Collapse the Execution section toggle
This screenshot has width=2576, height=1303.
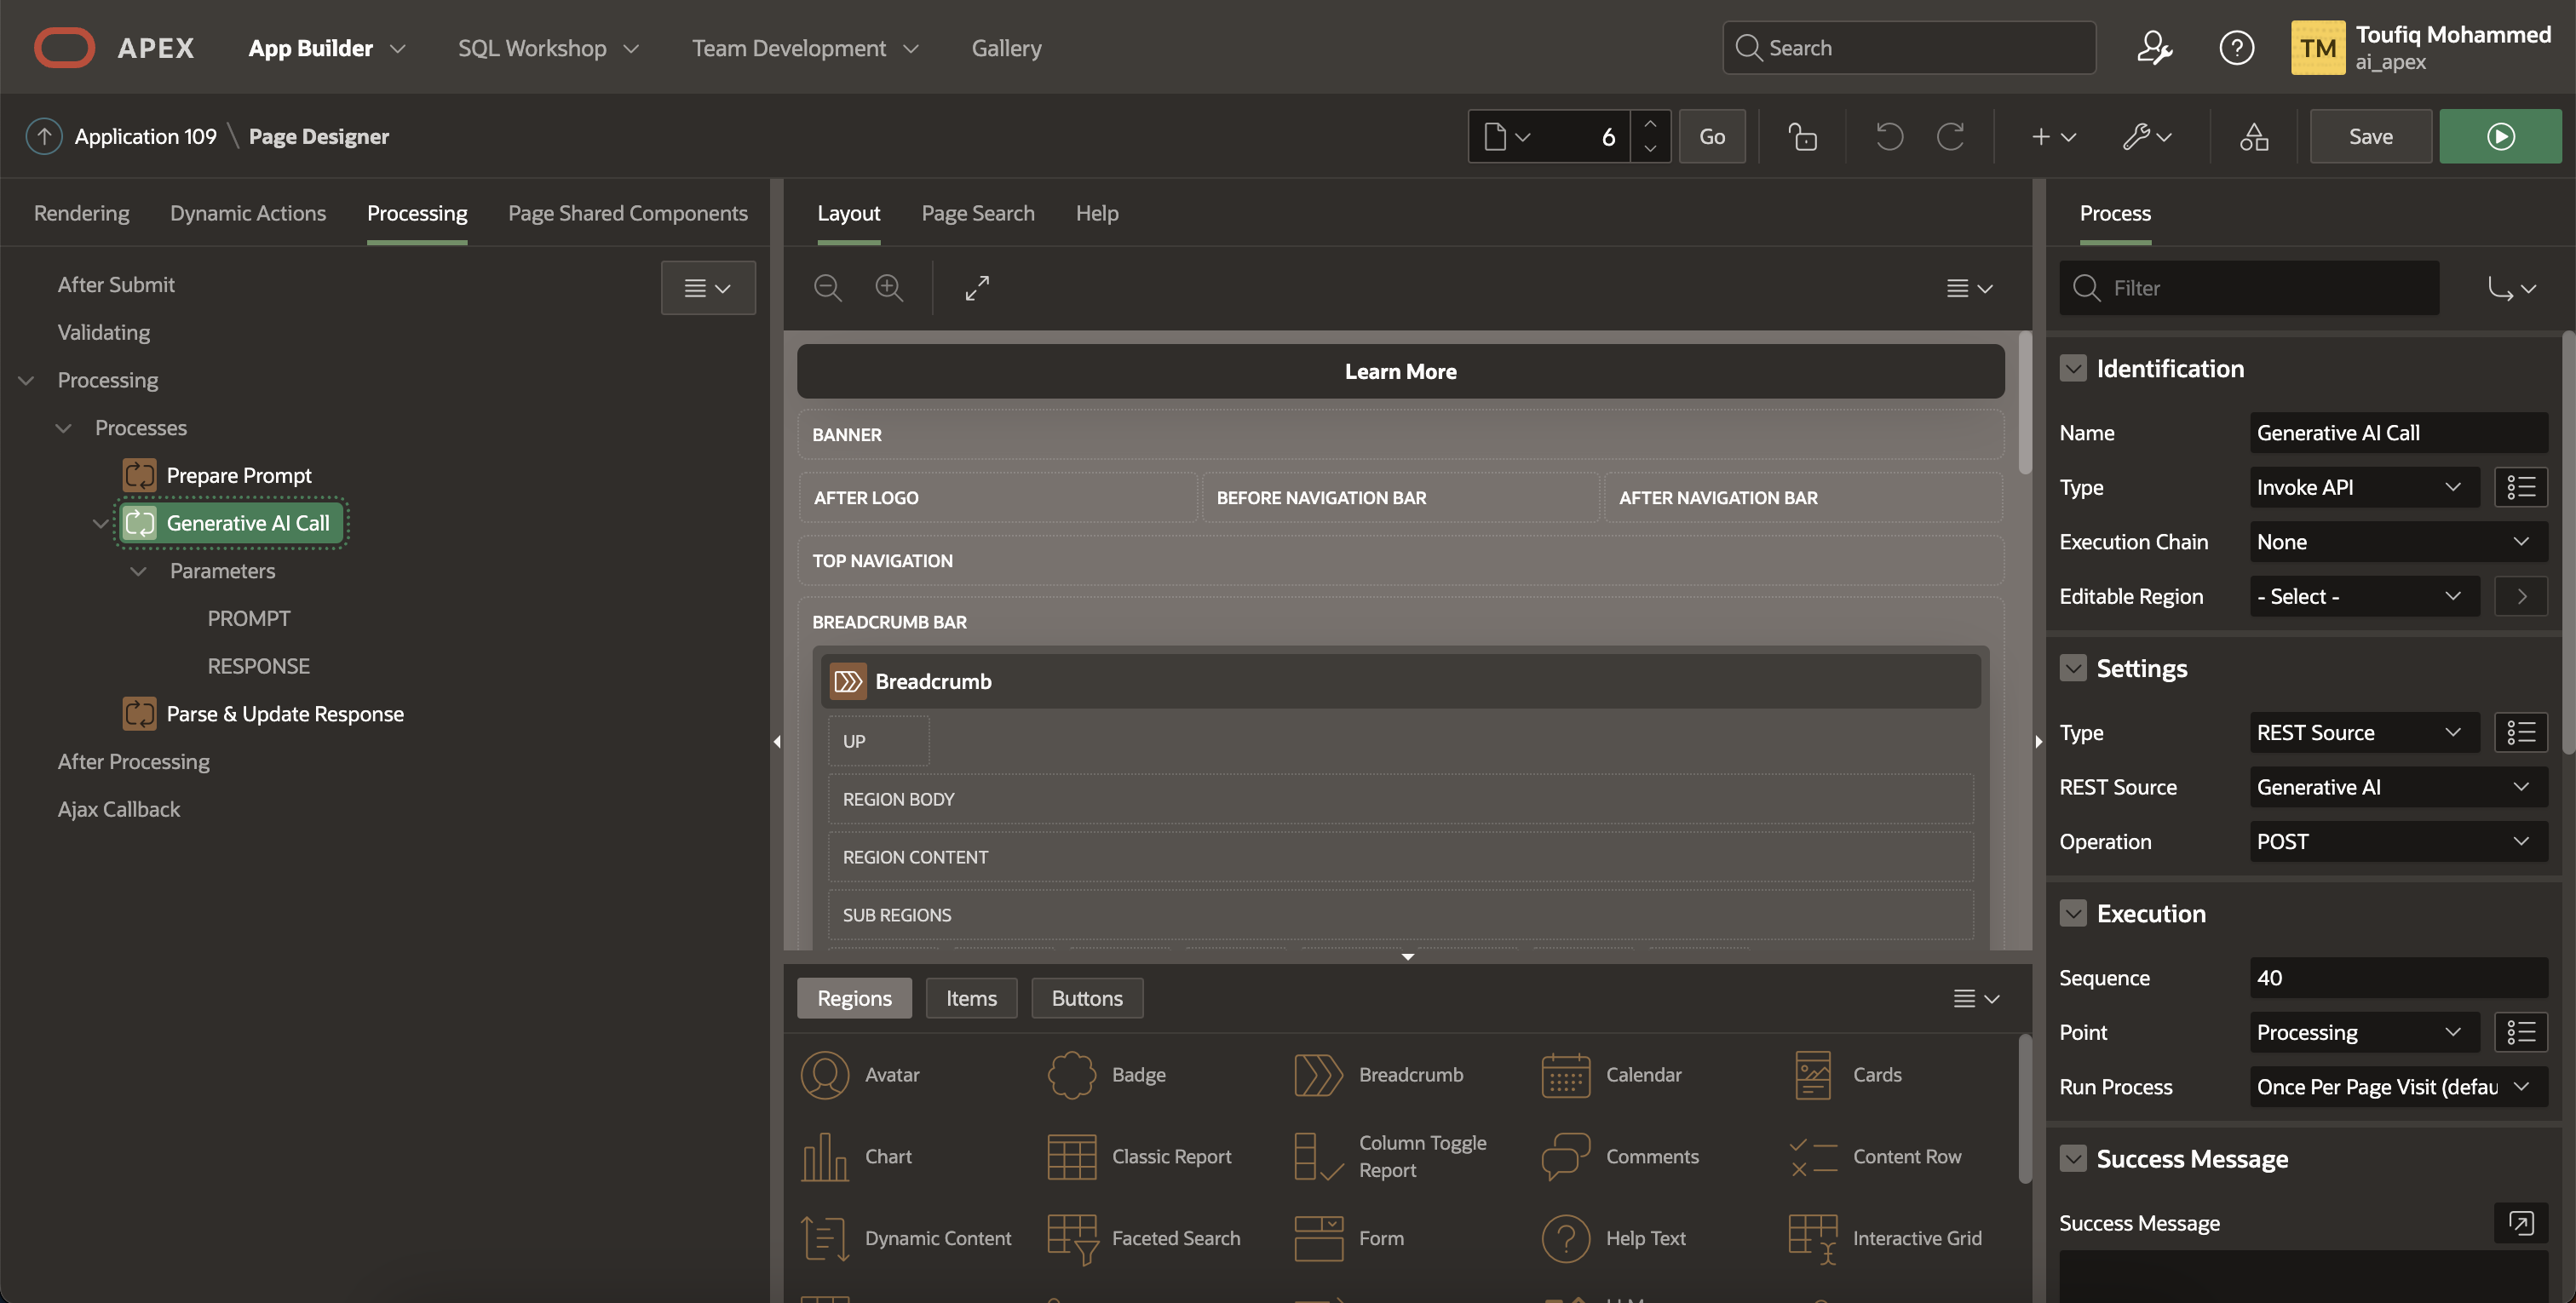(2073, 913)
